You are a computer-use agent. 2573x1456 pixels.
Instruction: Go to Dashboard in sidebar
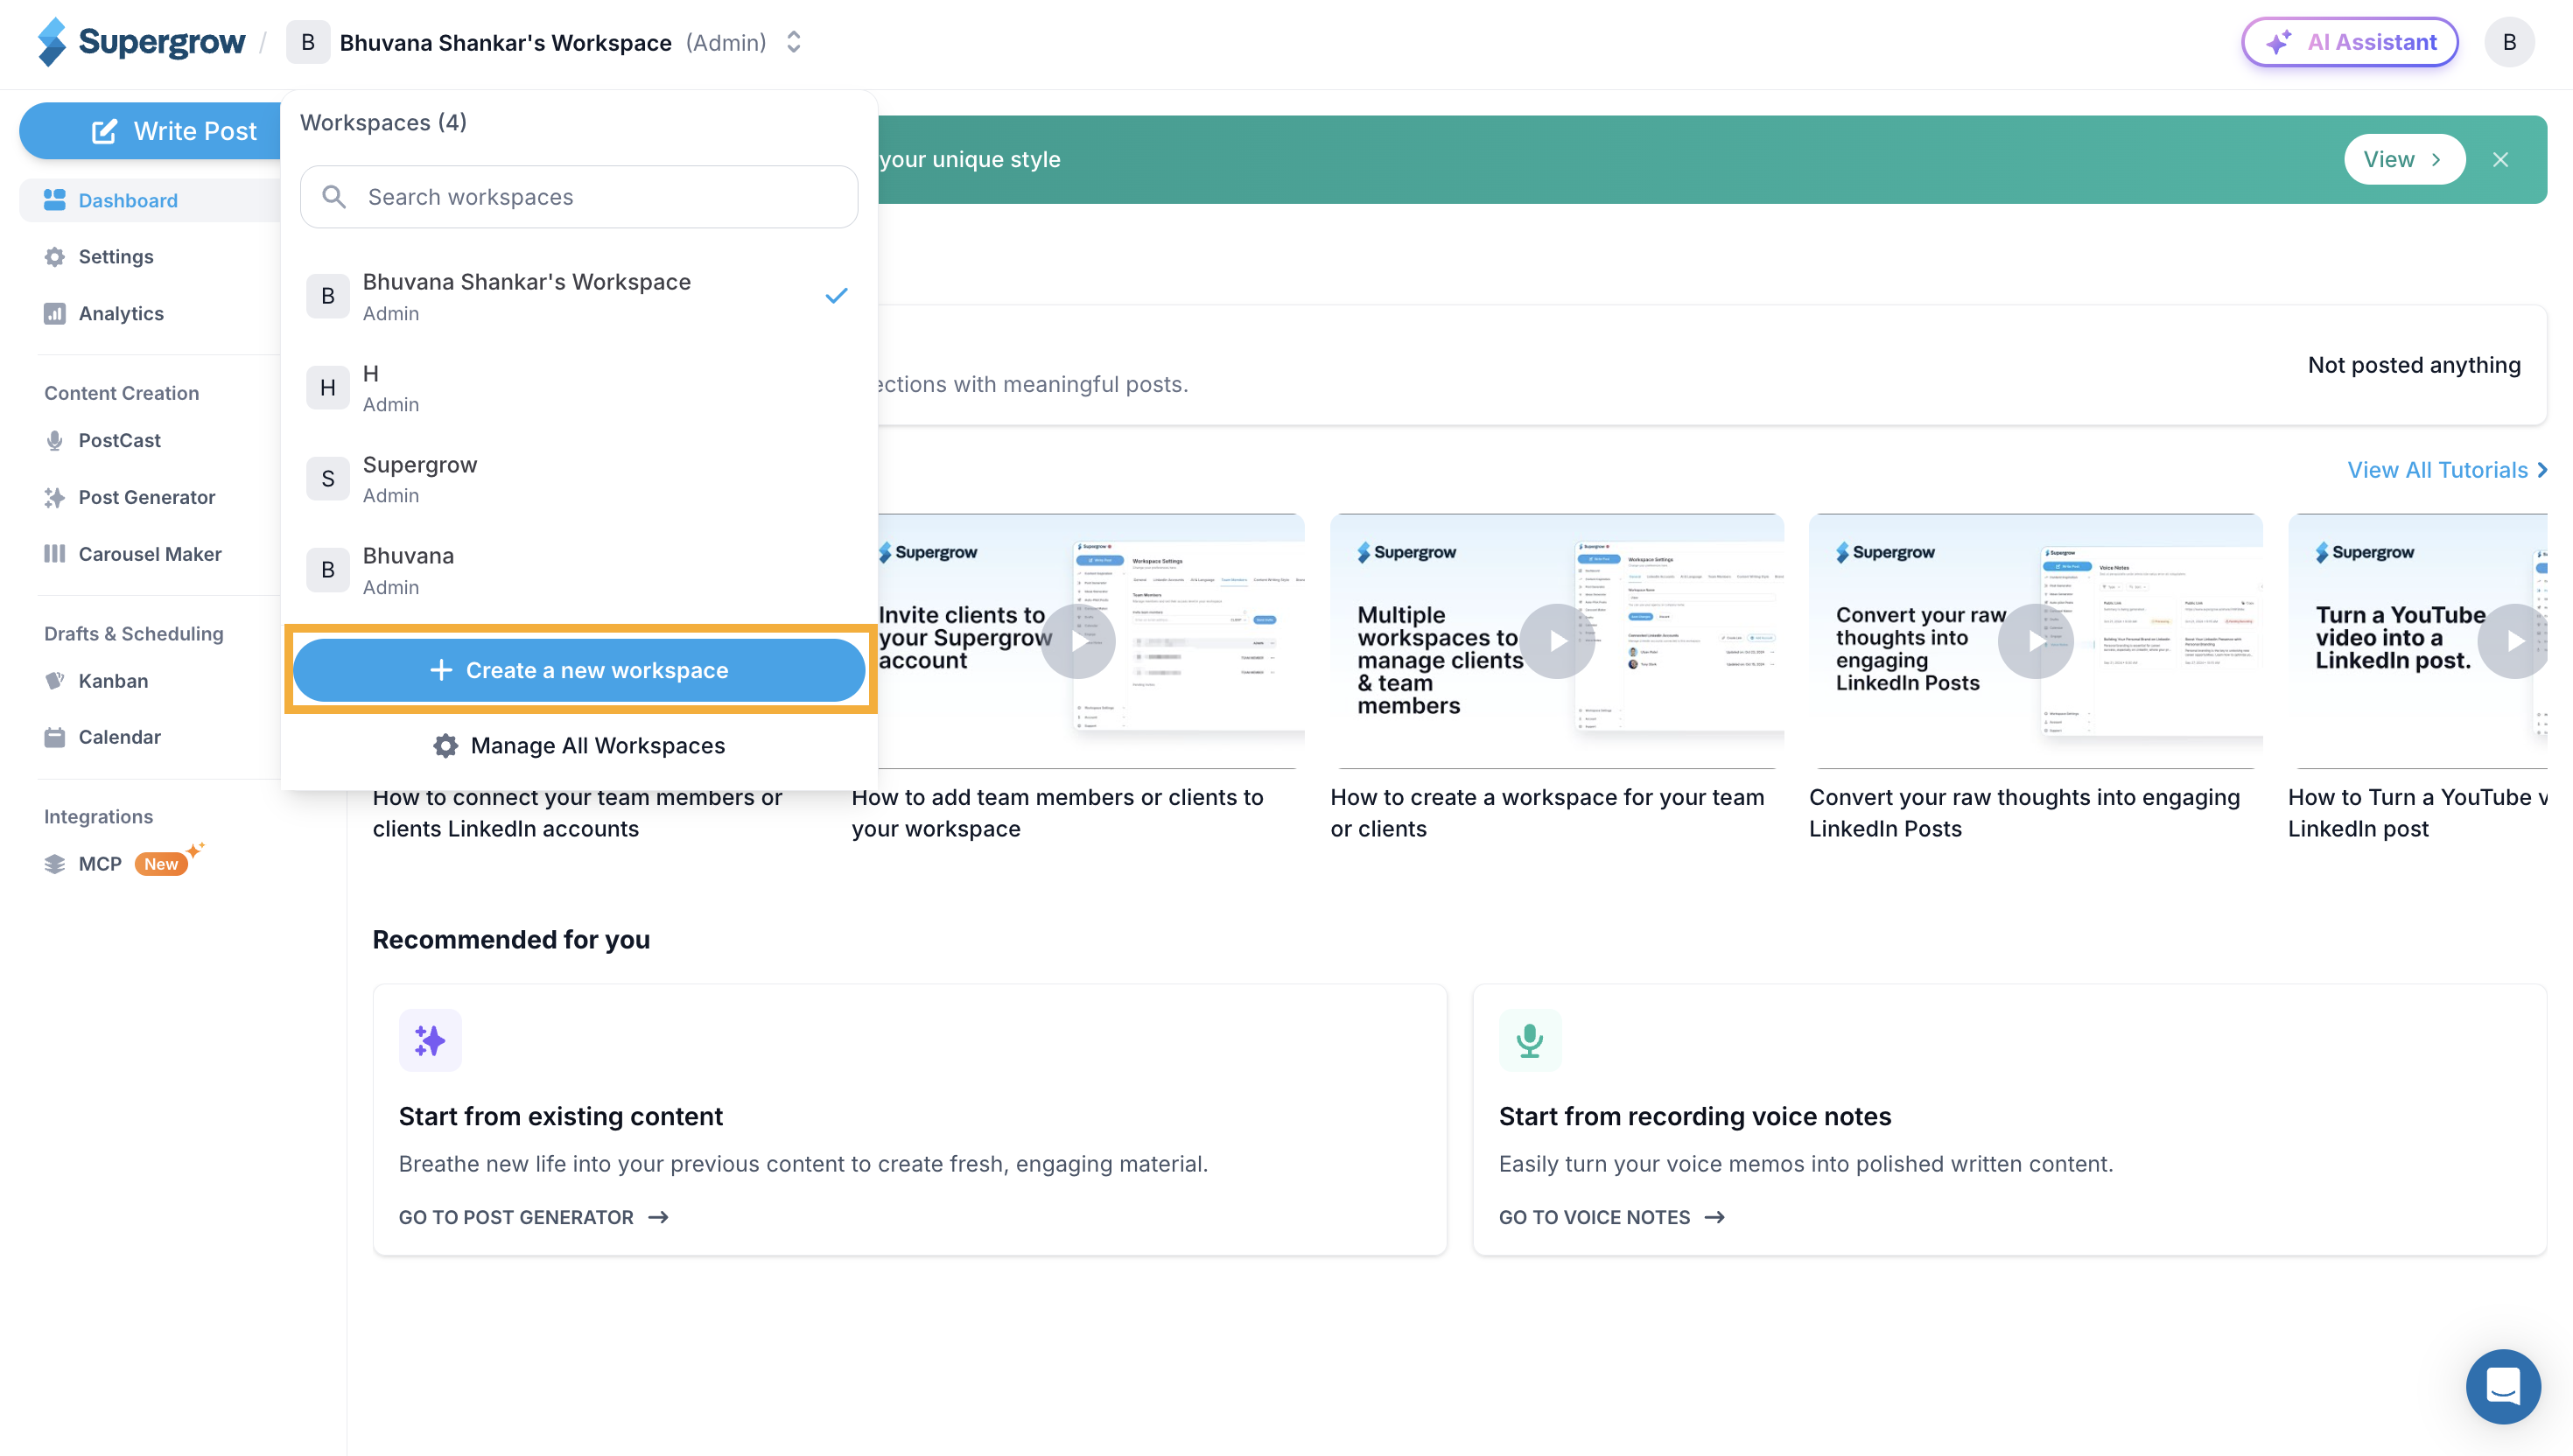[x=150, y=200]
